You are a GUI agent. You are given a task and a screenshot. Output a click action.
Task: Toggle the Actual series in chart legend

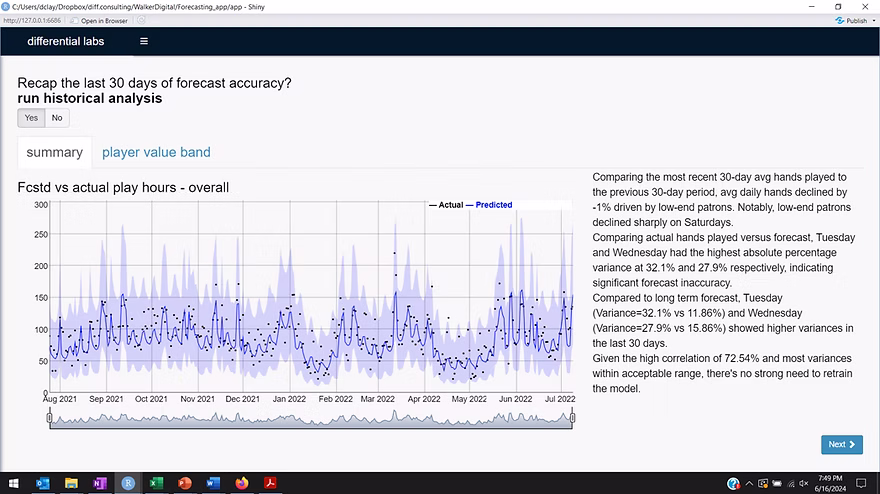point(446,205)
